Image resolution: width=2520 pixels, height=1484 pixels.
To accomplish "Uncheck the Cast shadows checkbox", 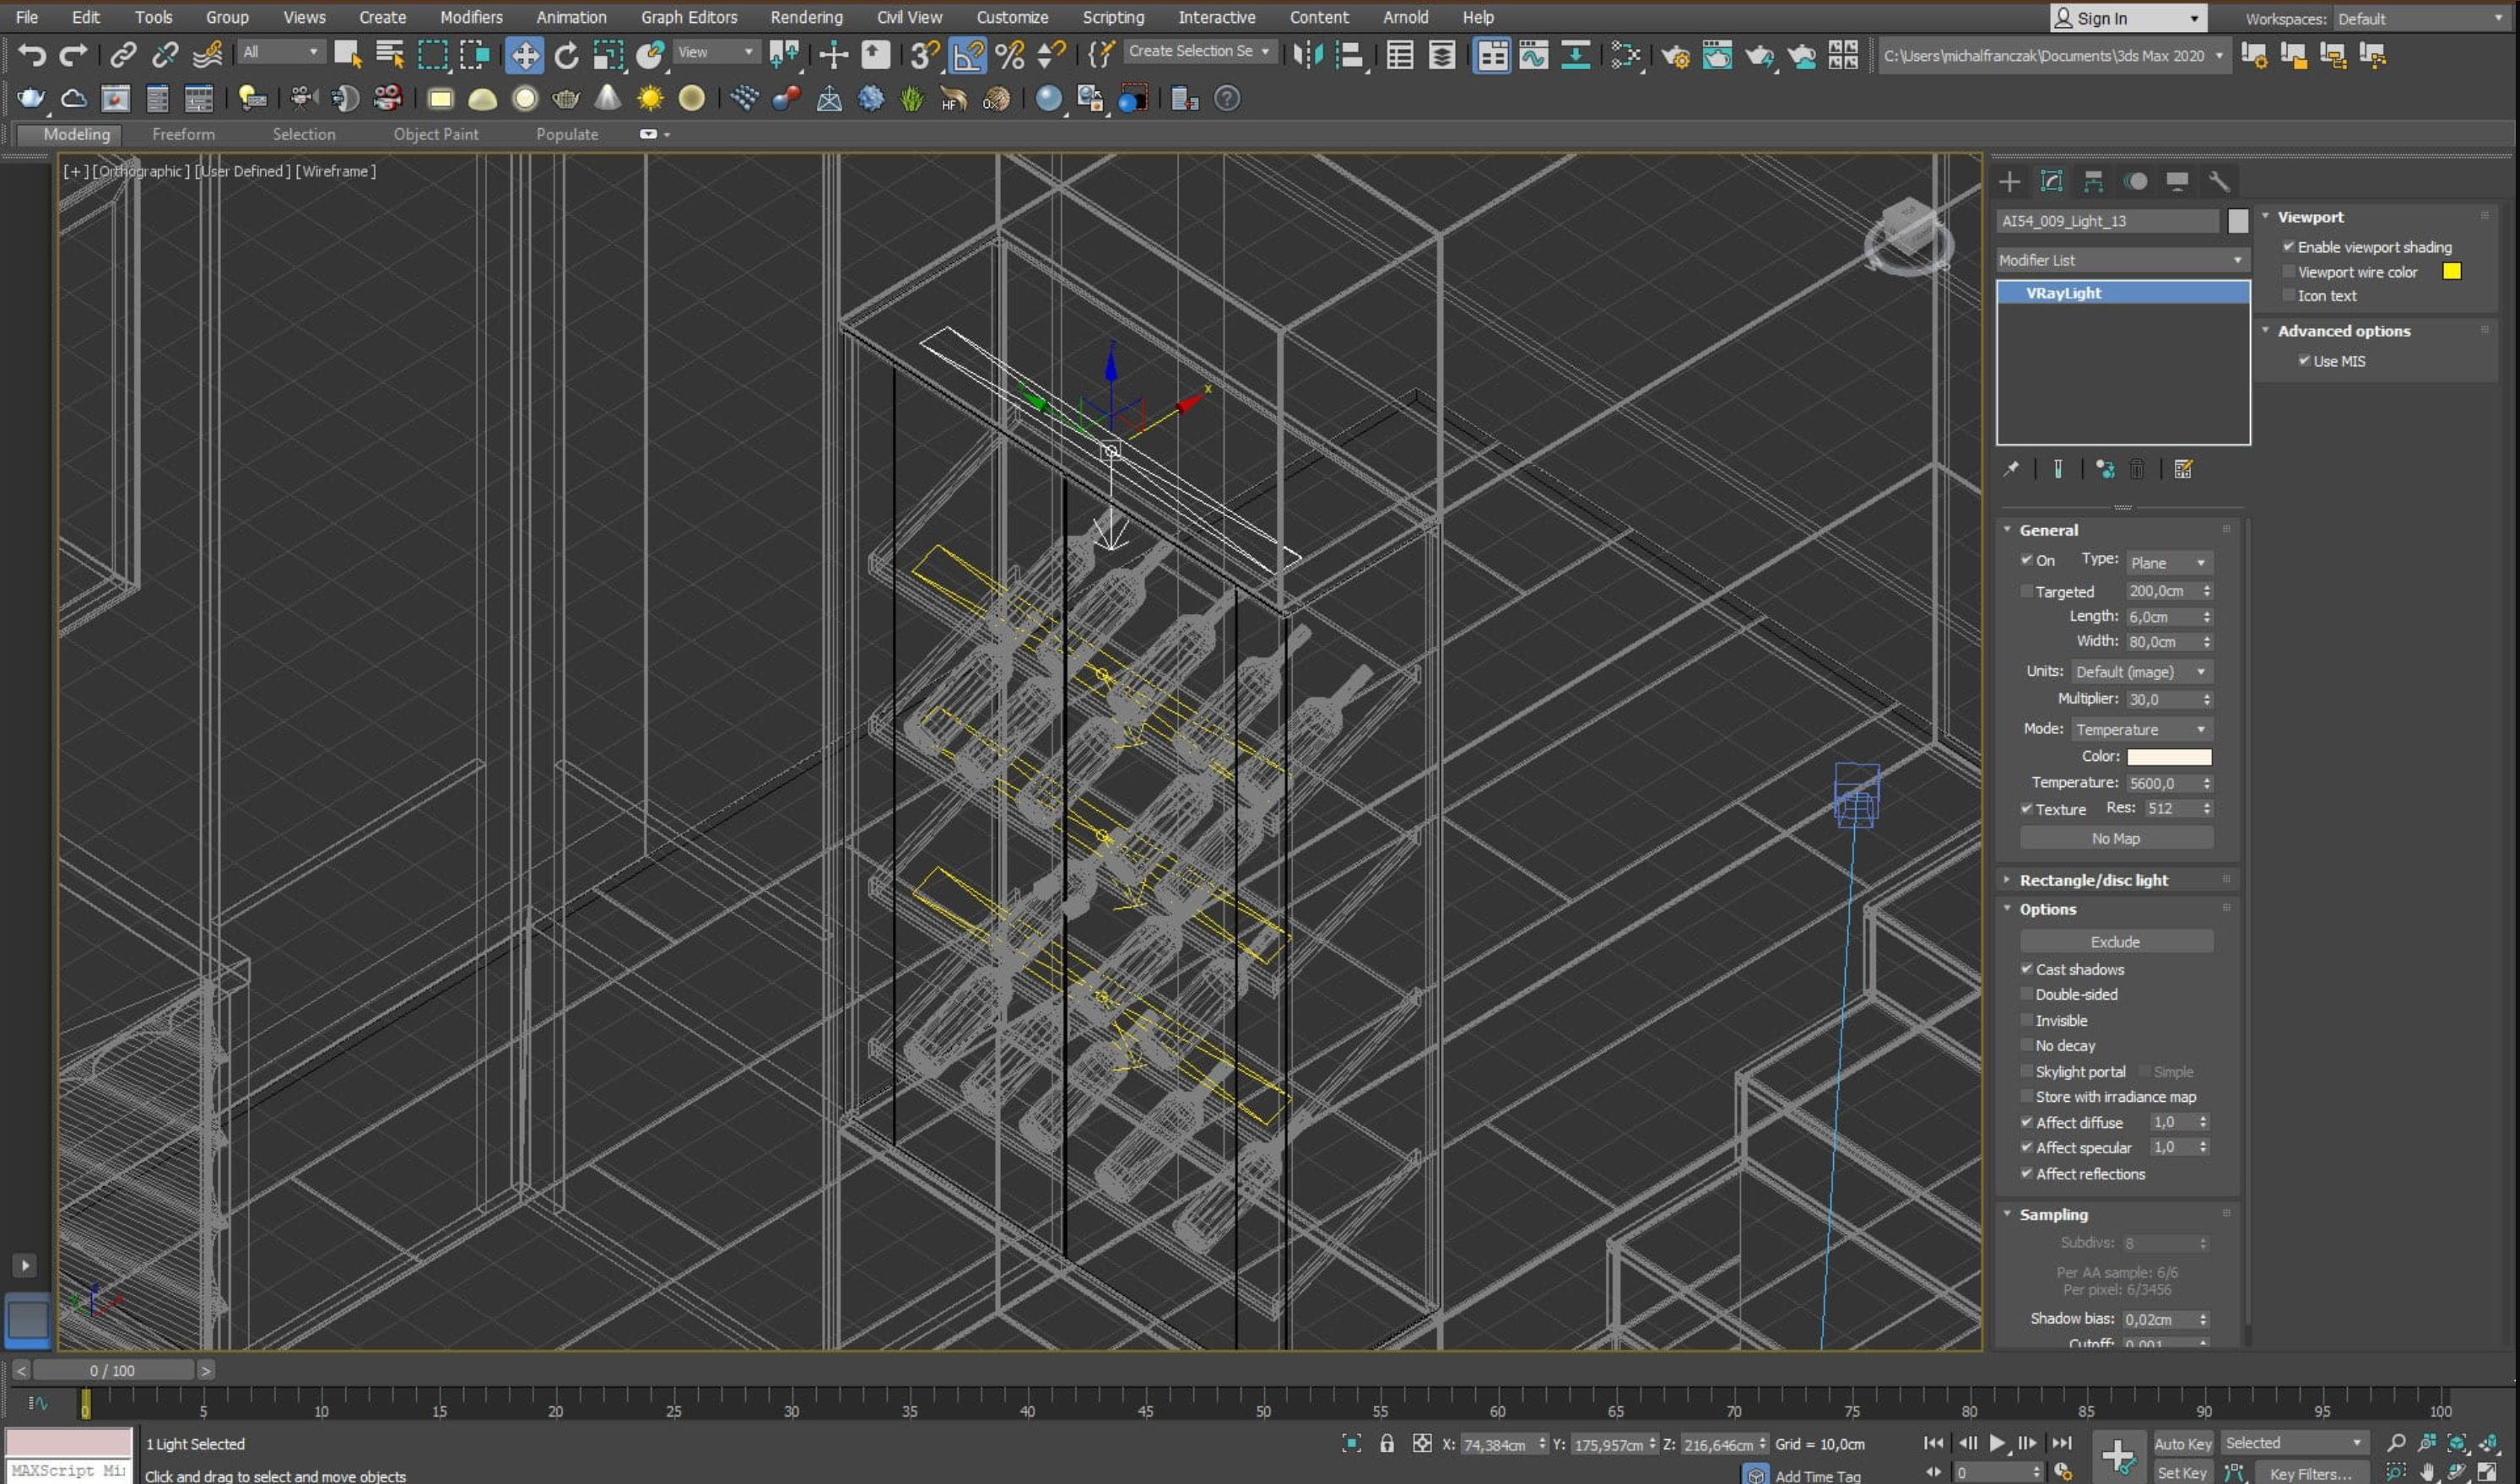I will [2026, 969].
